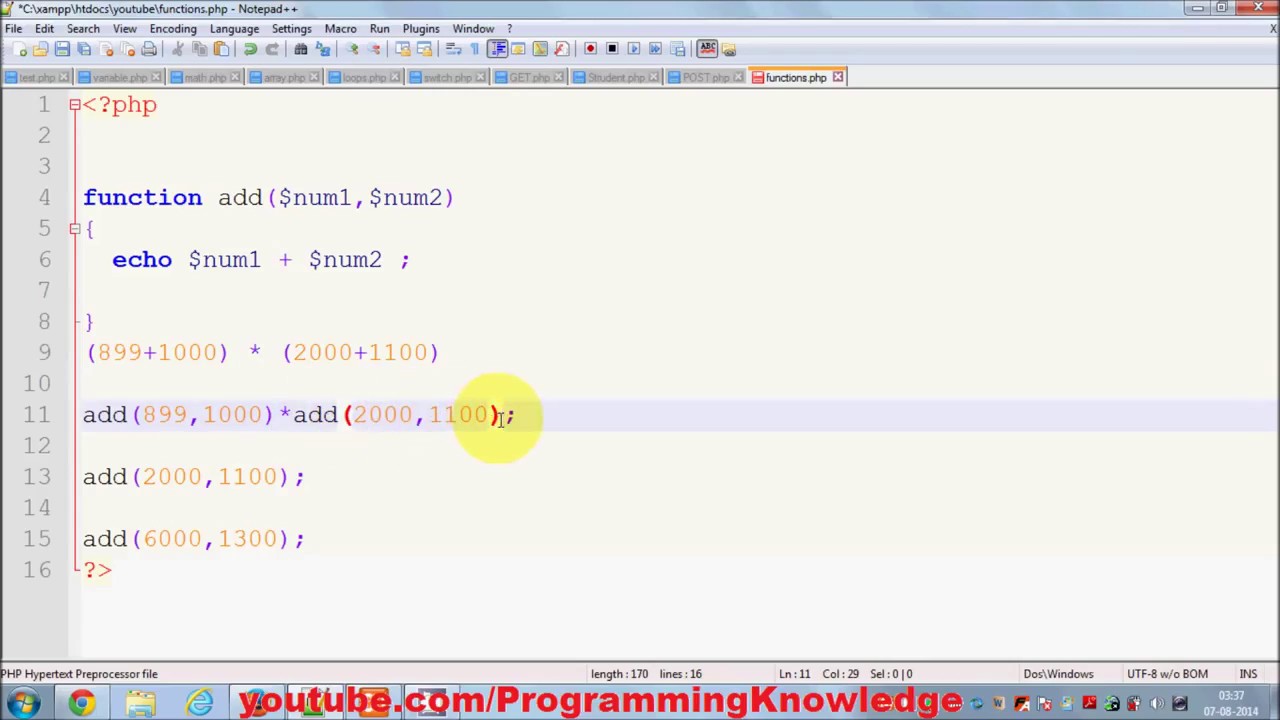Click the macro playback icon
This screenshot has width=1280, height=720.
[x=634, y=49]
